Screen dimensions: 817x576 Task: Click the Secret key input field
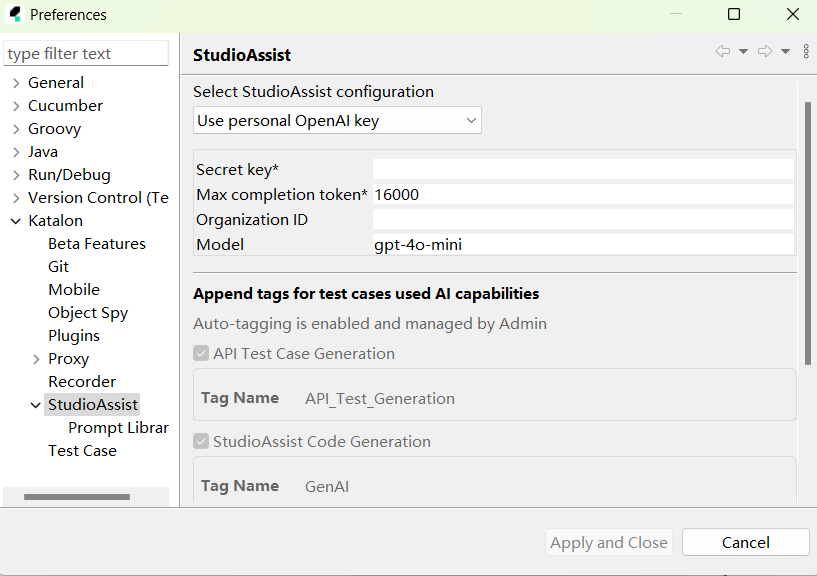583,170
